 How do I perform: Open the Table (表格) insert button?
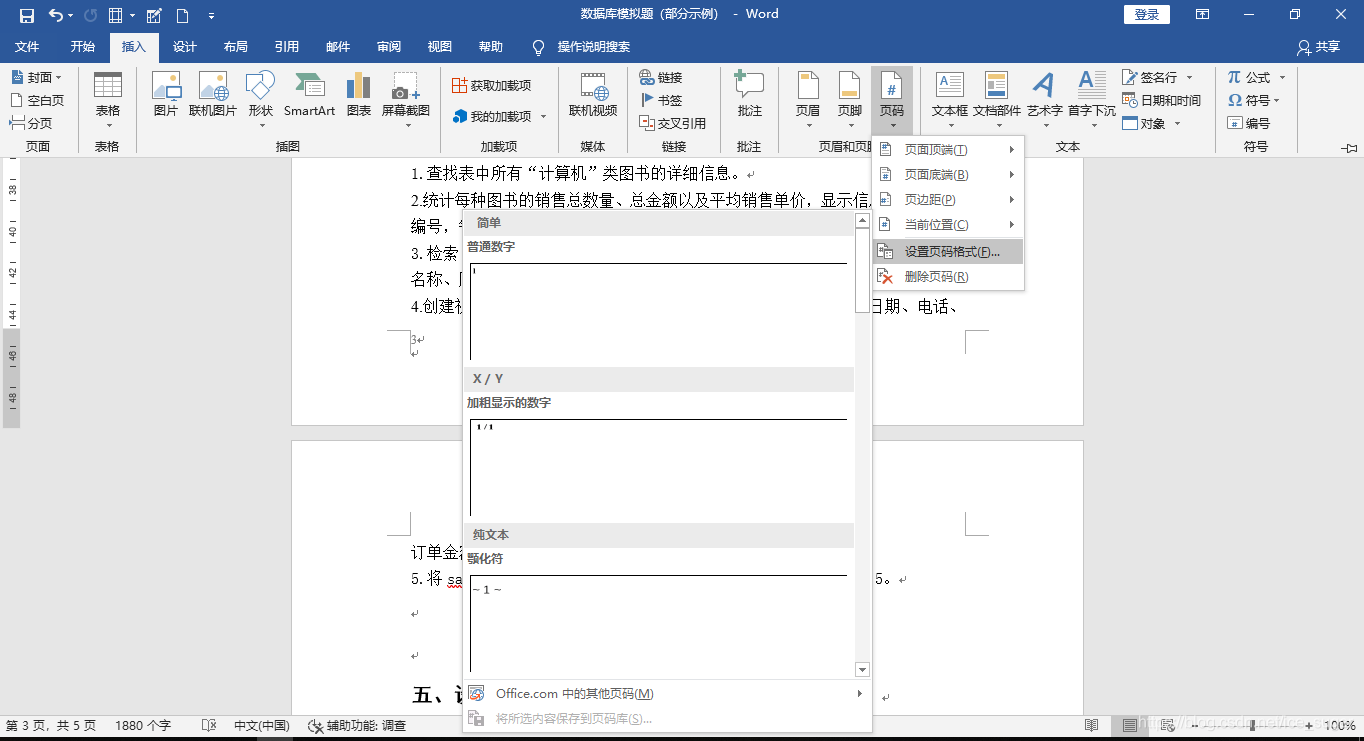point(107,97)
